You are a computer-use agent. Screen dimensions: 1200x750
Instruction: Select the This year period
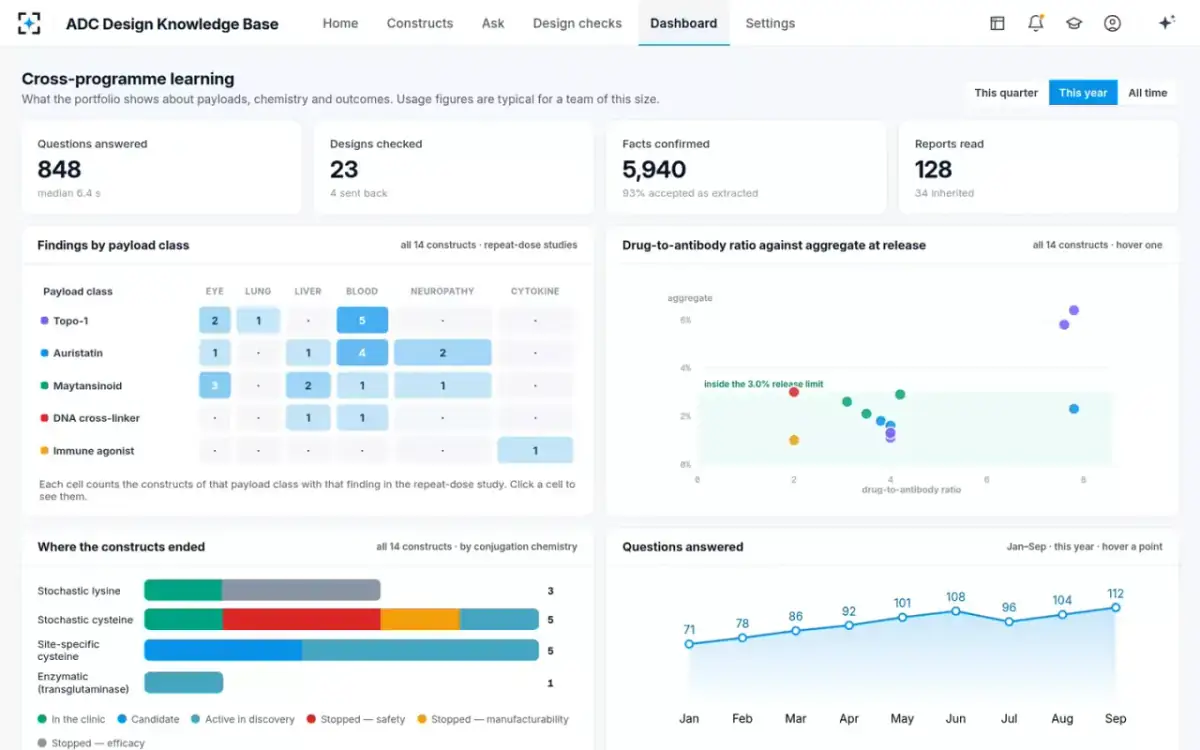(1083, 93)
